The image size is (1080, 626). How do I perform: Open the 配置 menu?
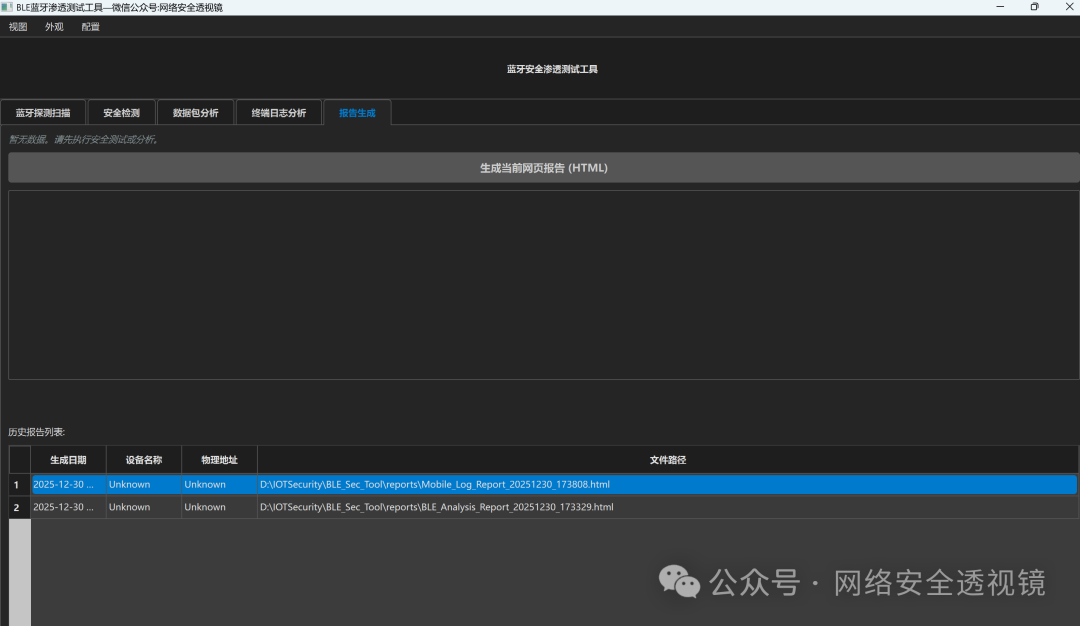[x=90, y=27]
